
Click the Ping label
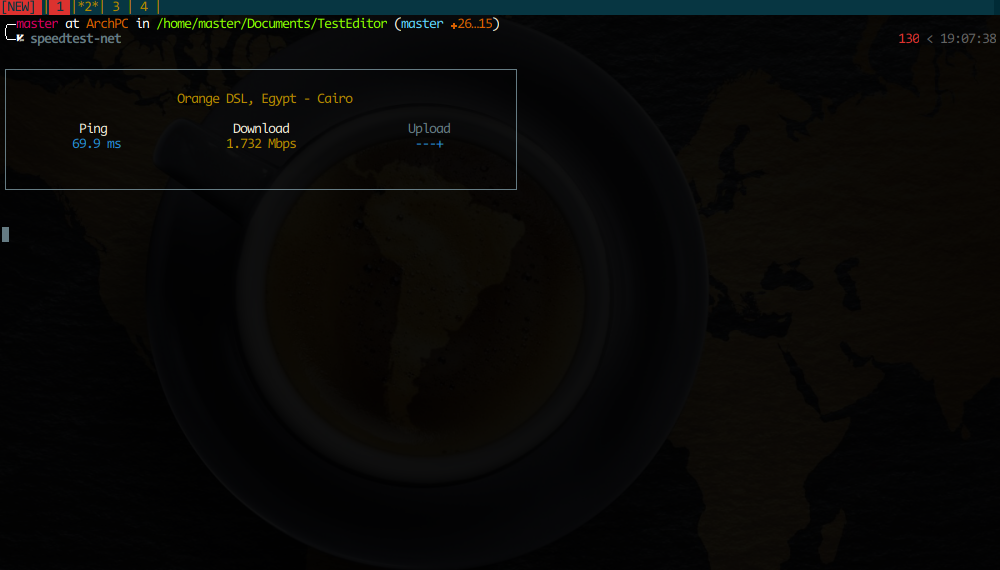(93, 128)
